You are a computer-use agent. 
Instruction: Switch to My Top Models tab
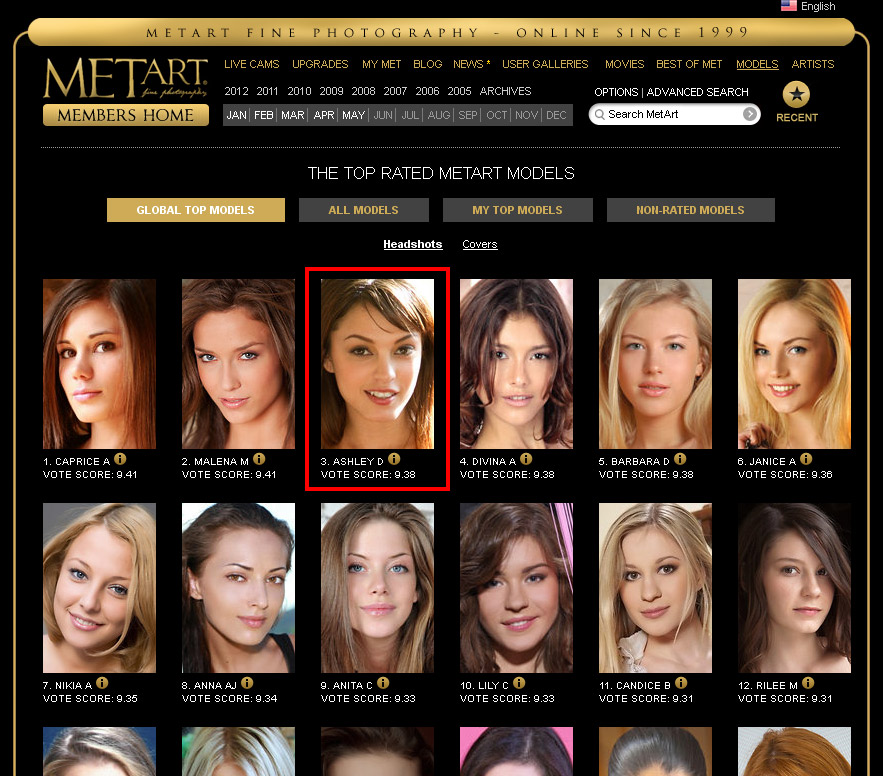pos(518,210)
